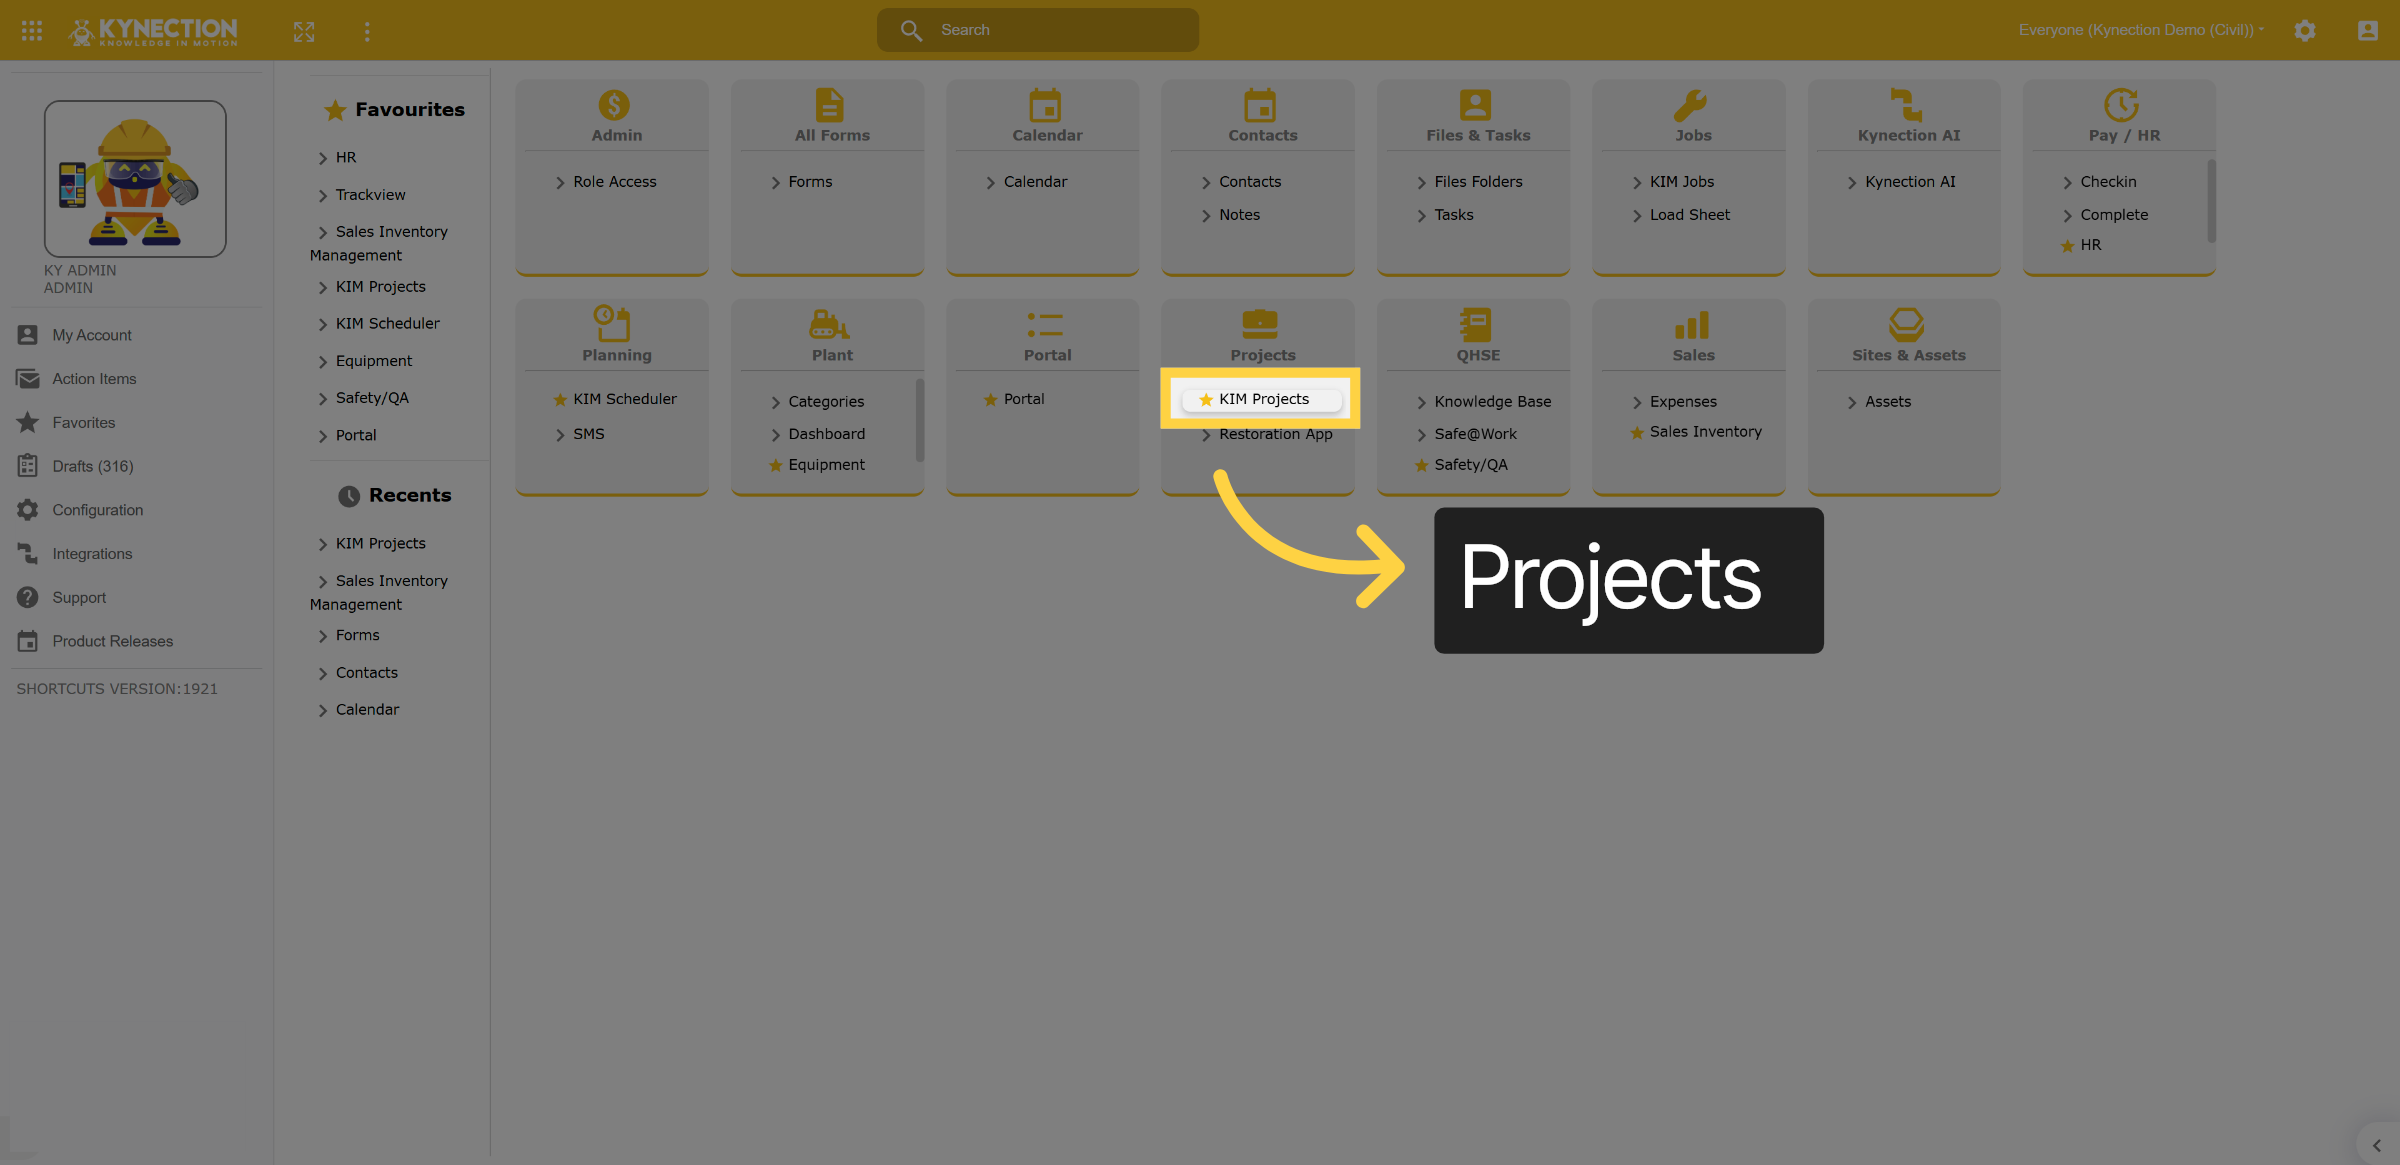
Task: Click the Plant tile scrollbar
Action: (919, 420)
